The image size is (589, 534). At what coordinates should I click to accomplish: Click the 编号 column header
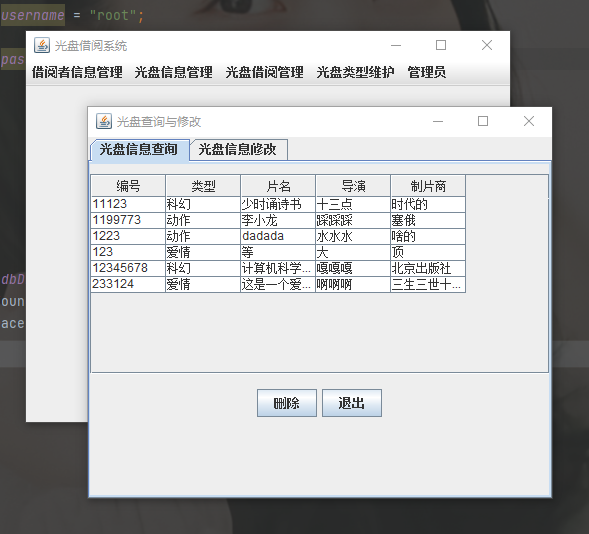[128, 186]
